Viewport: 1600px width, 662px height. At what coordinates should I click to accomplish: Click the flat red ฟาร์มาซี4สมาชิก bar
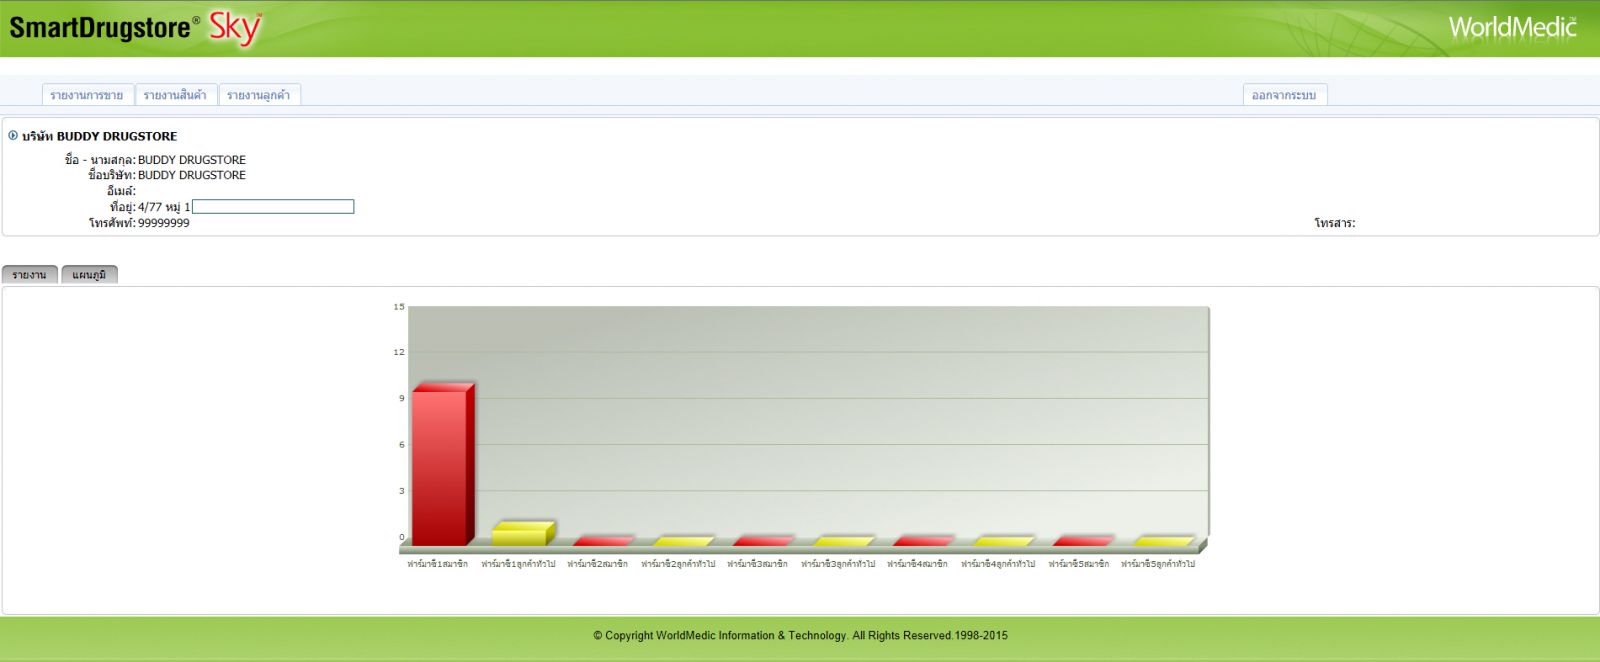[922, 541]
